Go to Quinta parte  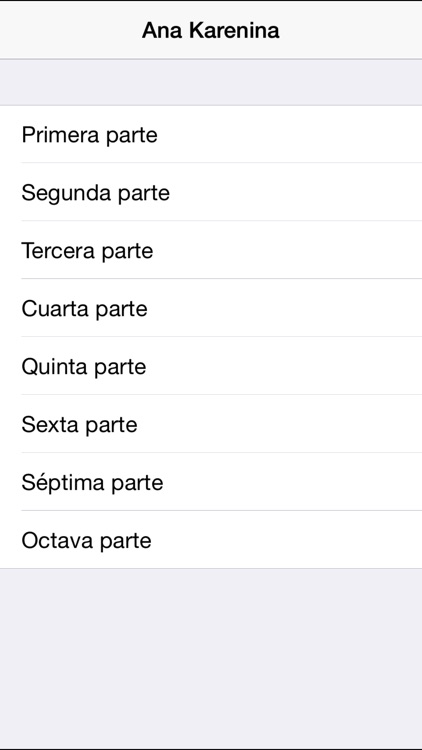(211, 366)
